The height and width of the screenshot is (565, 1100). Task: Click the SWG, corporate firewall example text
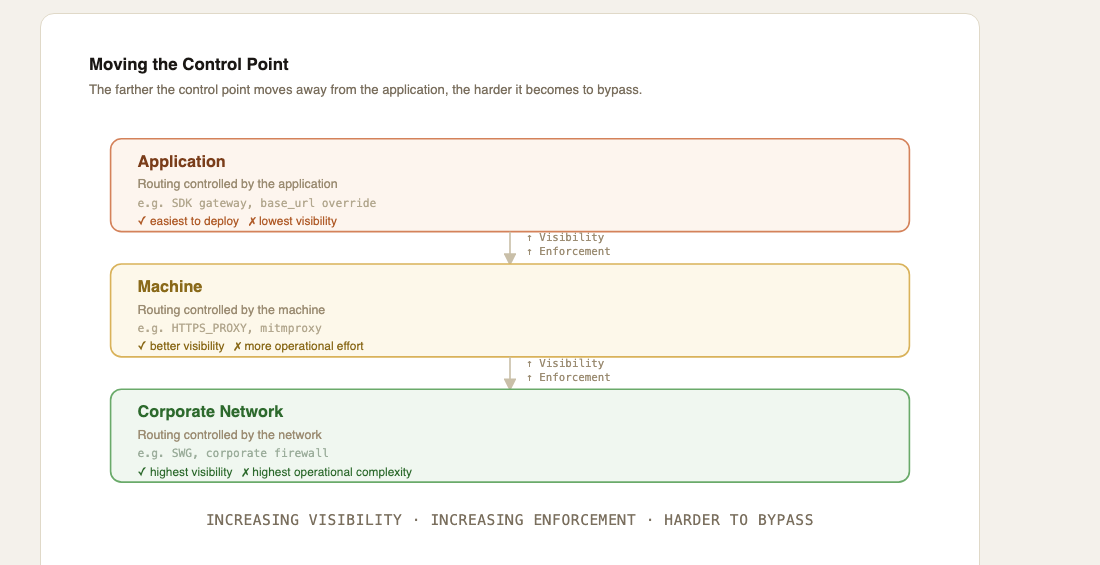pyautogui.click(x=233, y=453)
